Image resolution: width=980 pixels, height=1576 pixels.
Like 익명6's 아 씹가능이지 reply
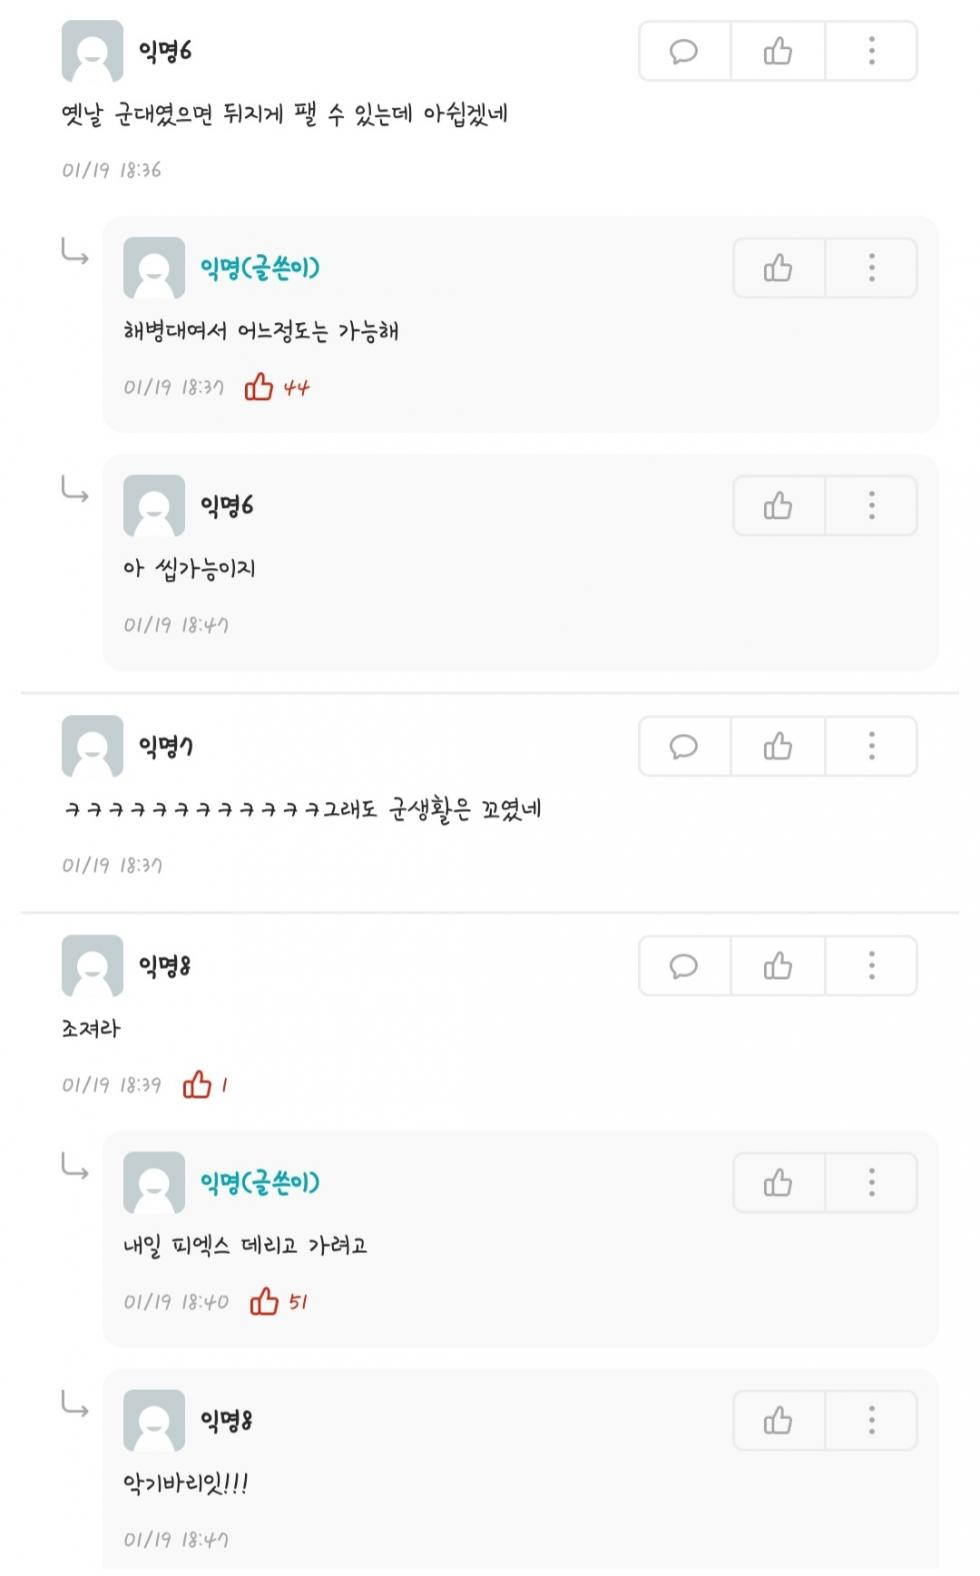[778, 506]
